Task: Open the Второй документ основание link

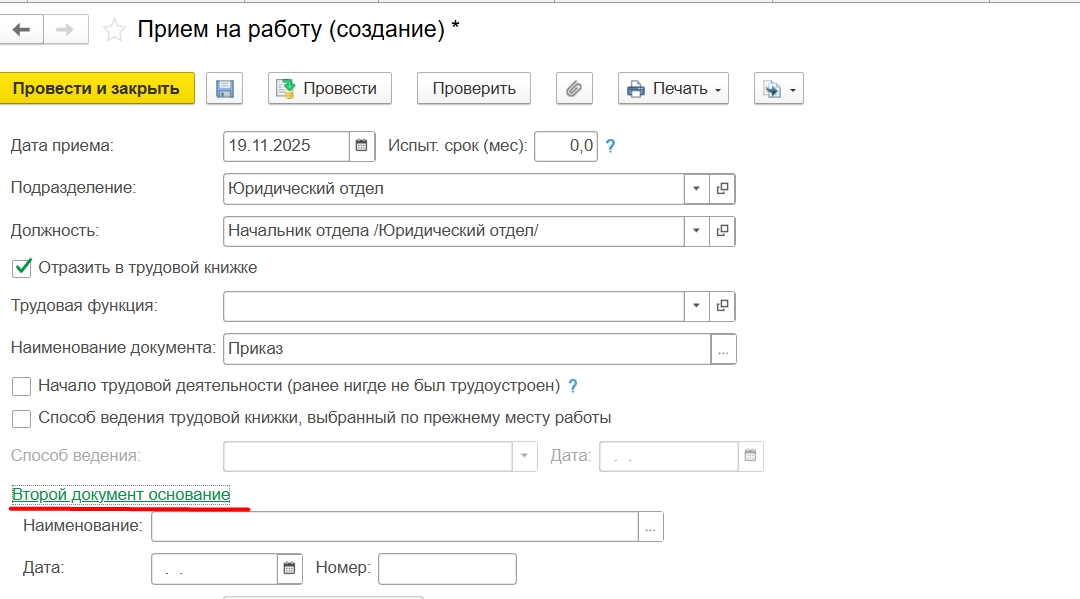Action: click(x=119, y=494)
